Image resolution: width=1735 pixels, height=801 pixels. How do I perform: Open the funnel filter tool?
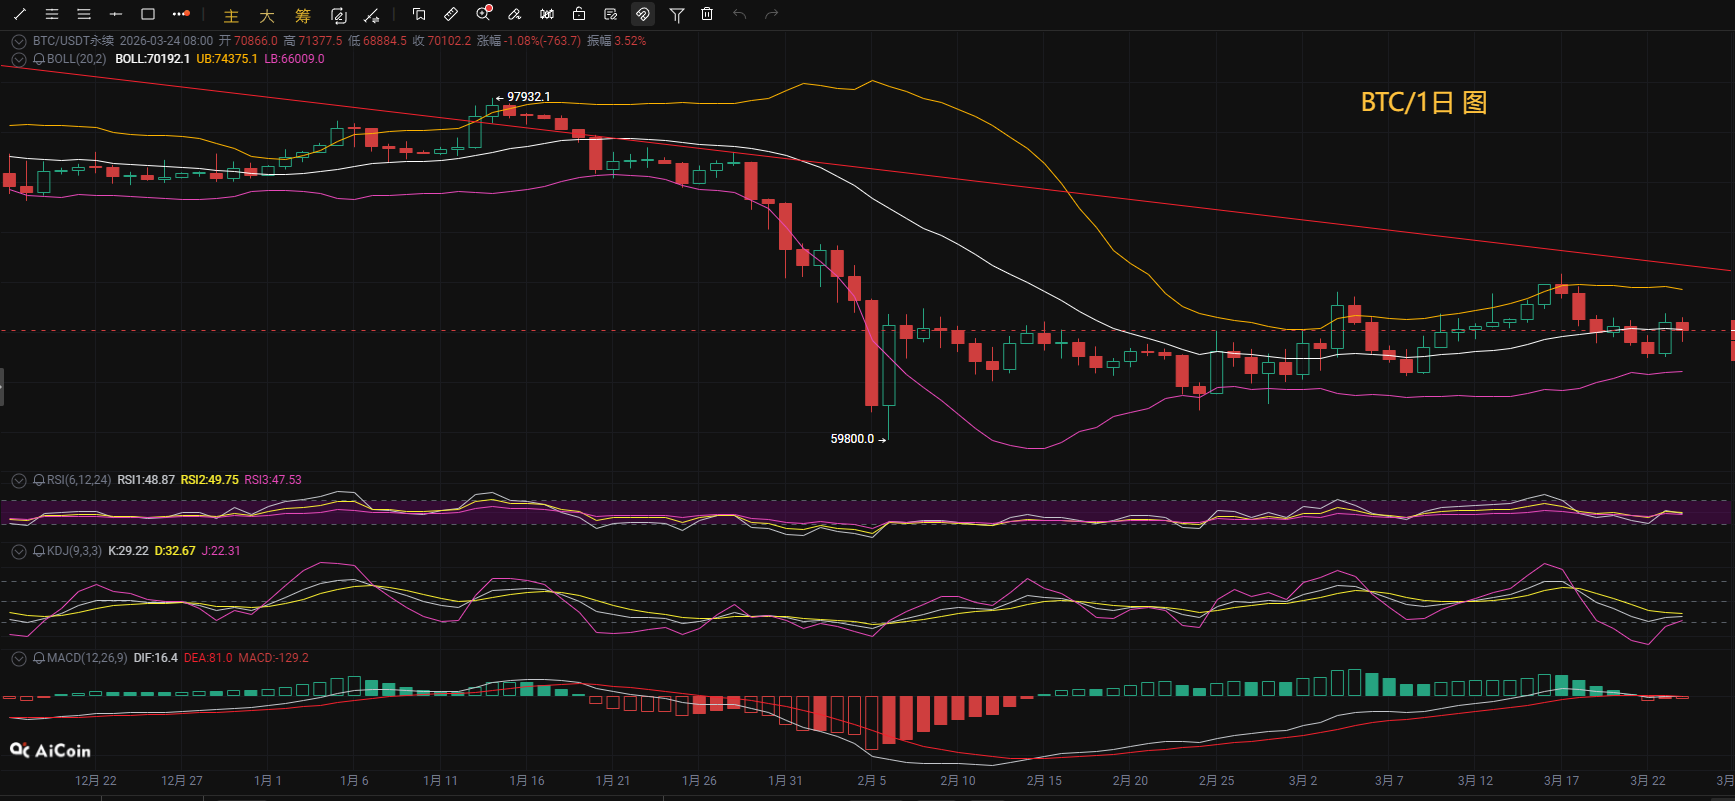click(x=677, y=14)
